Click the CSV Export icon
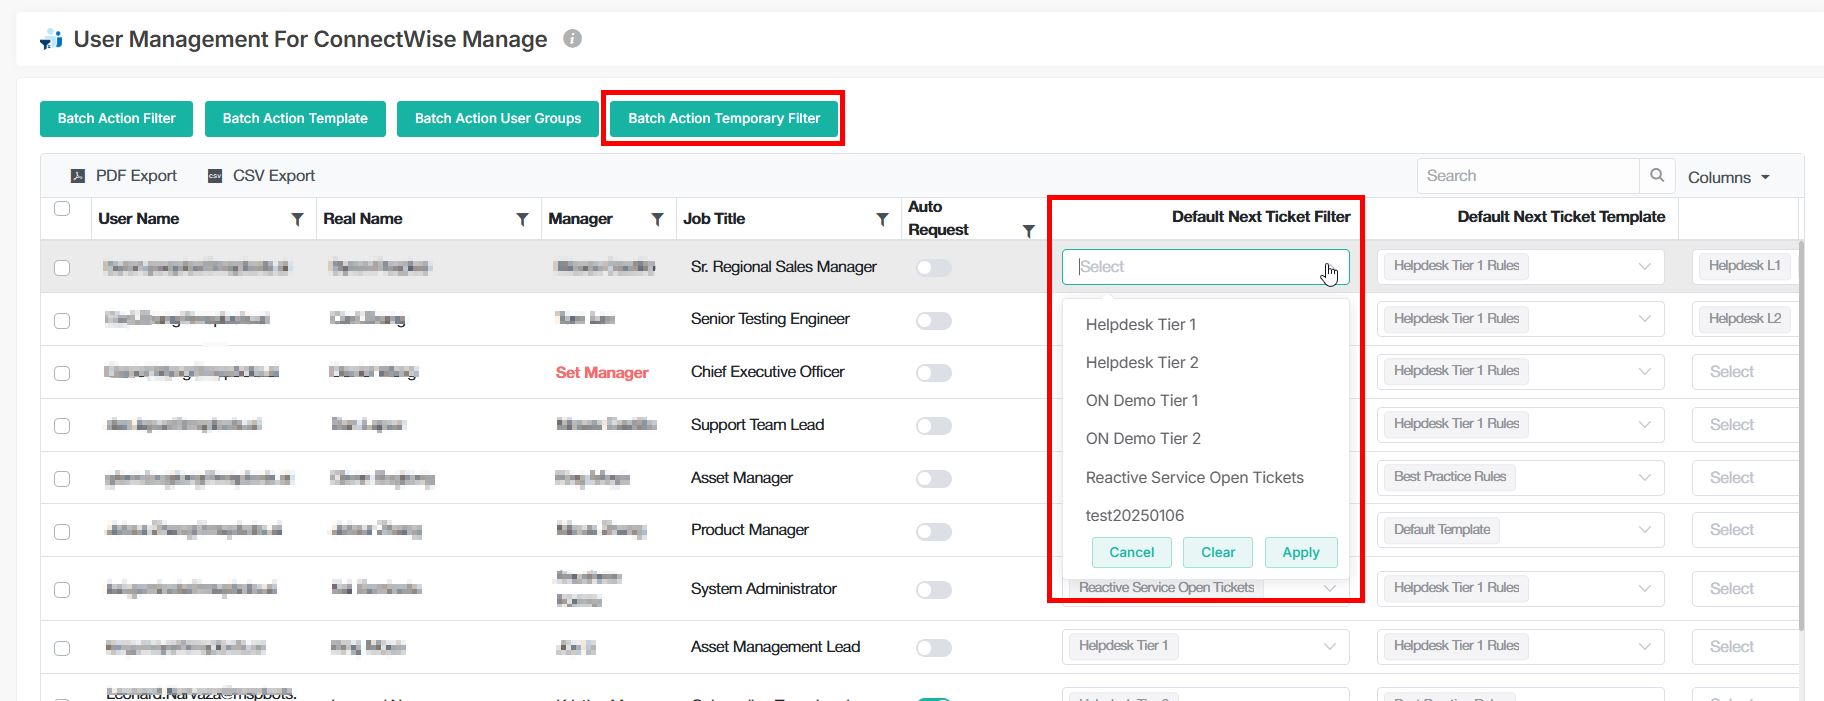 tap(215, 176)
